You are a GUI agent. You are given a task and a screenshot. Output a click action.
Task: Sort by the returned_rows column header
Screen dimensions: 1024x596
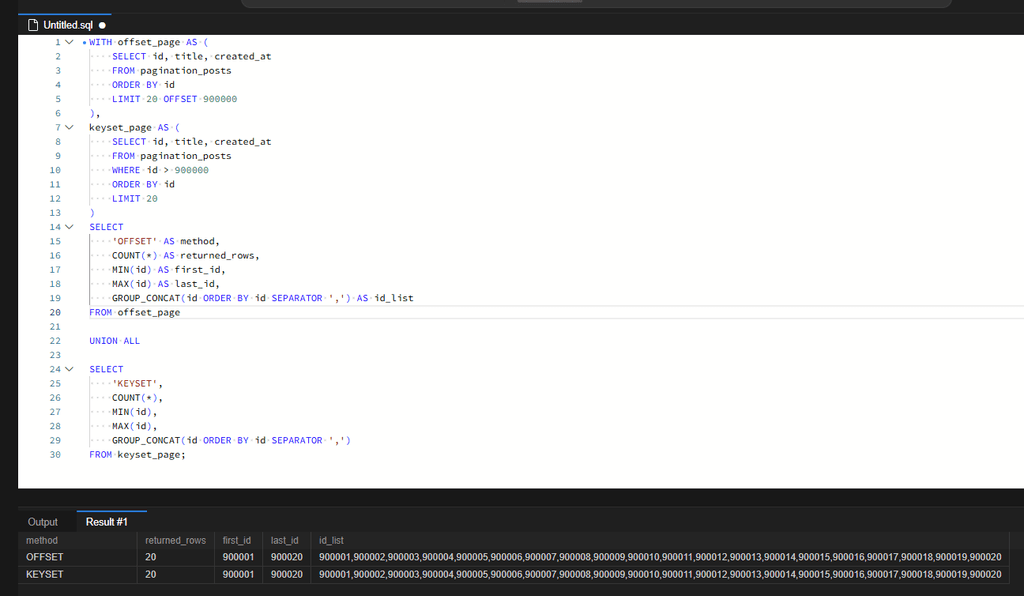pos(175,541)
